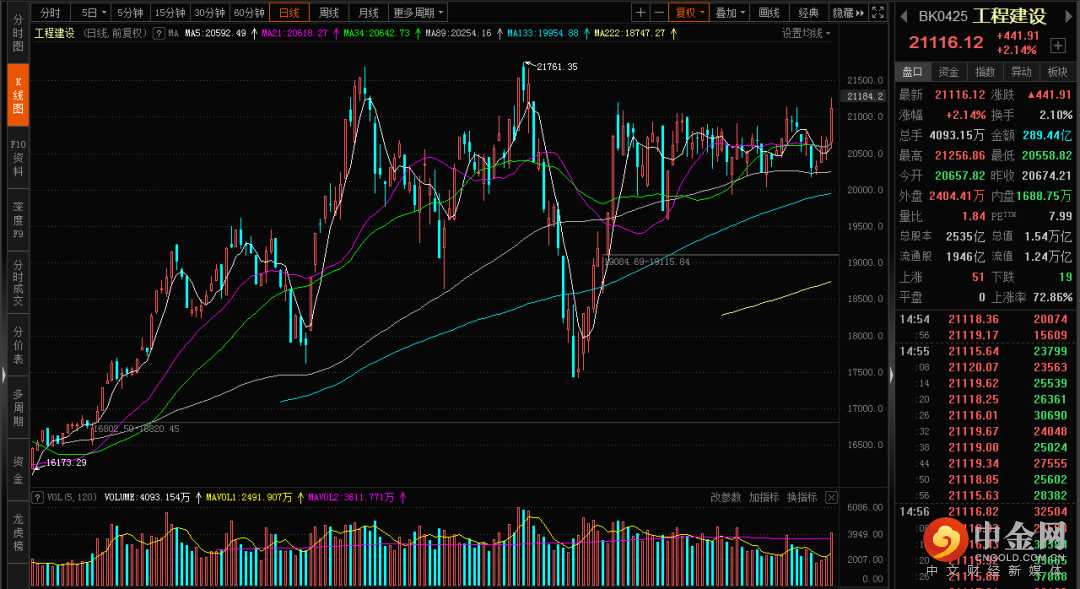Image resolution: width=1080 pixels, height=589 pixels.
Task: Click MA133:19954.88 legend value
Action: click(x=543, y=33)
